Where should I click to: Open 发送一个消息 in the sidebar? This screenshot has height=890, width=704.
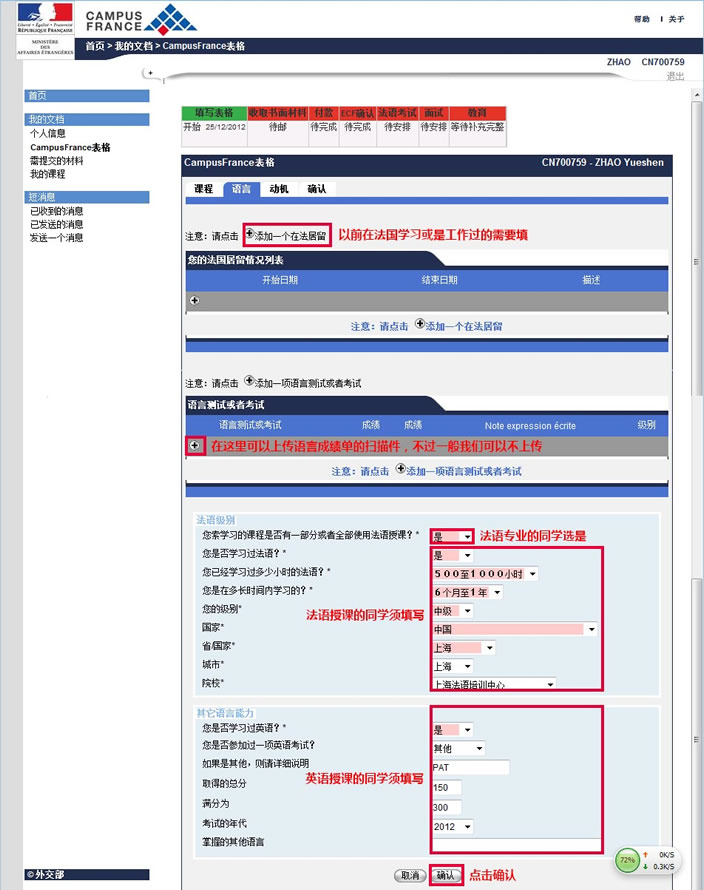click(x=57, y=238)
